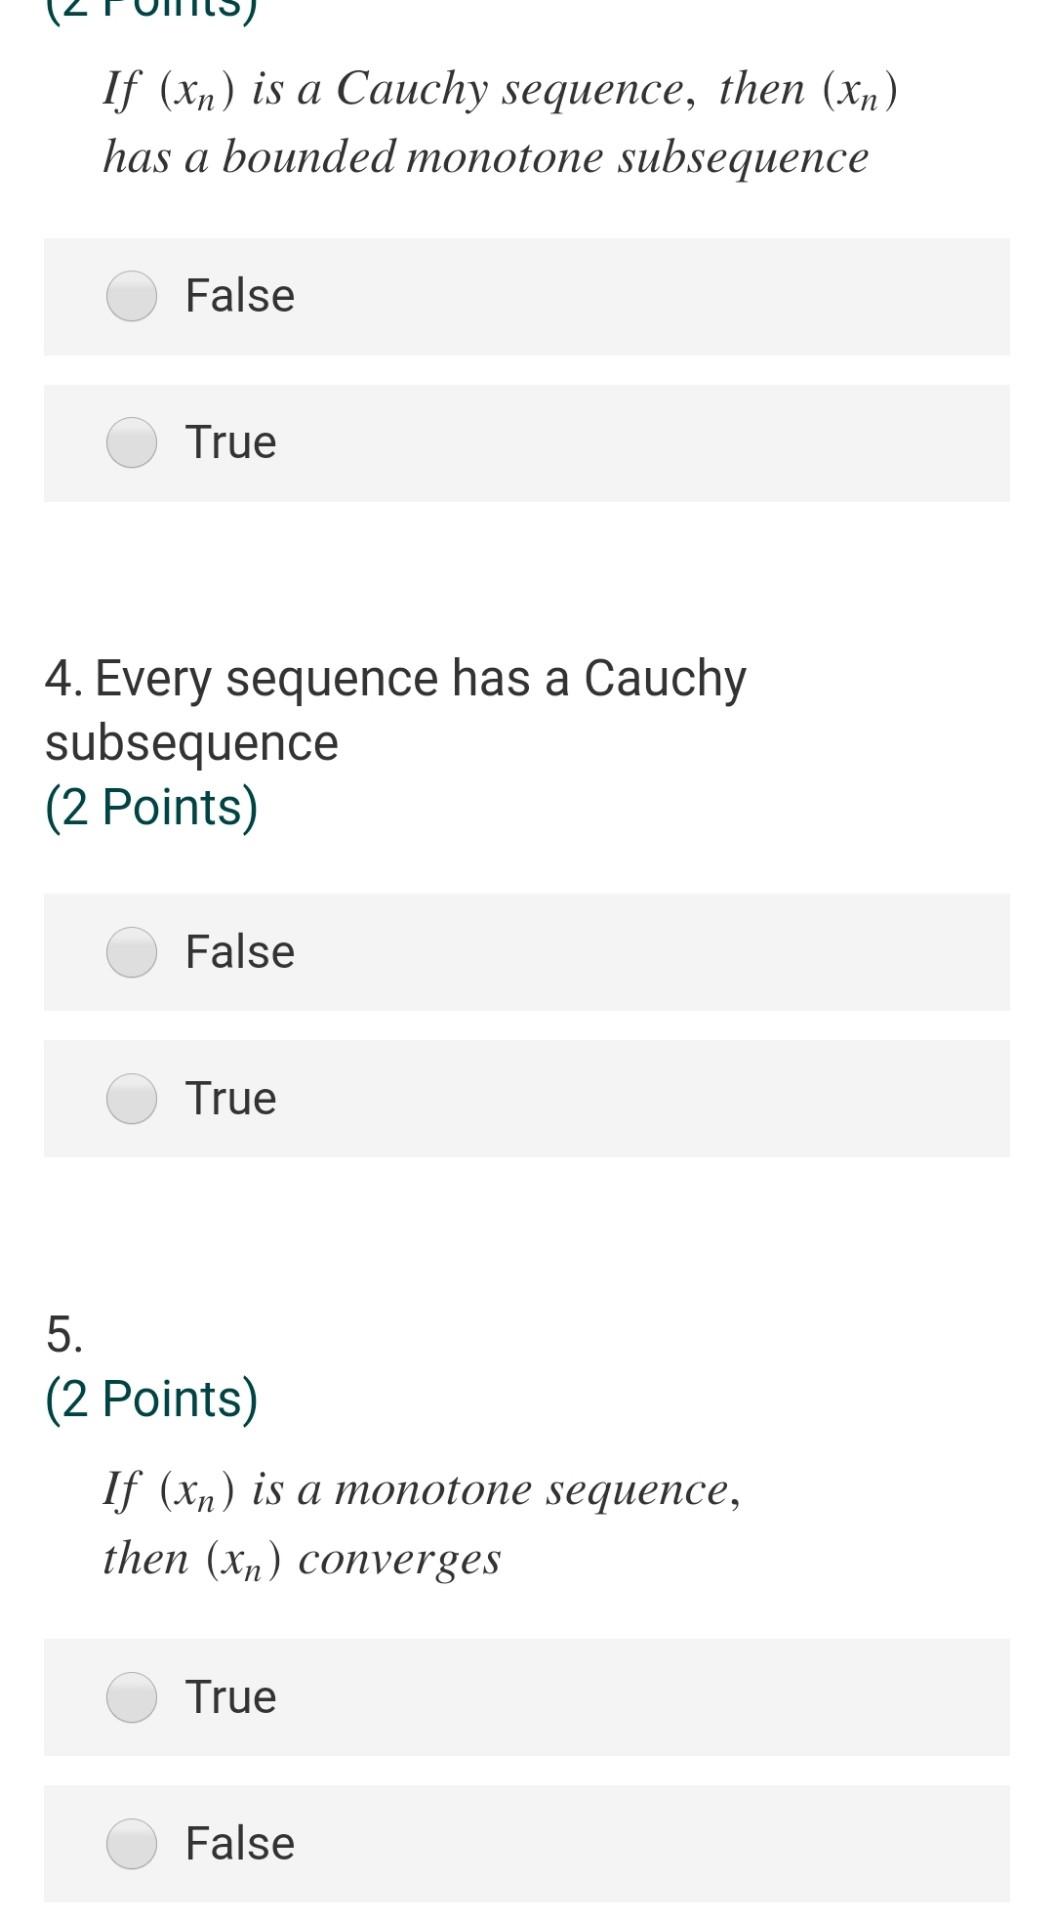The height and width of the screenshot is (1920, 1054).
Task: Select False for the Cauchy bounded monotone subsequence question
Action: [131, 296]
